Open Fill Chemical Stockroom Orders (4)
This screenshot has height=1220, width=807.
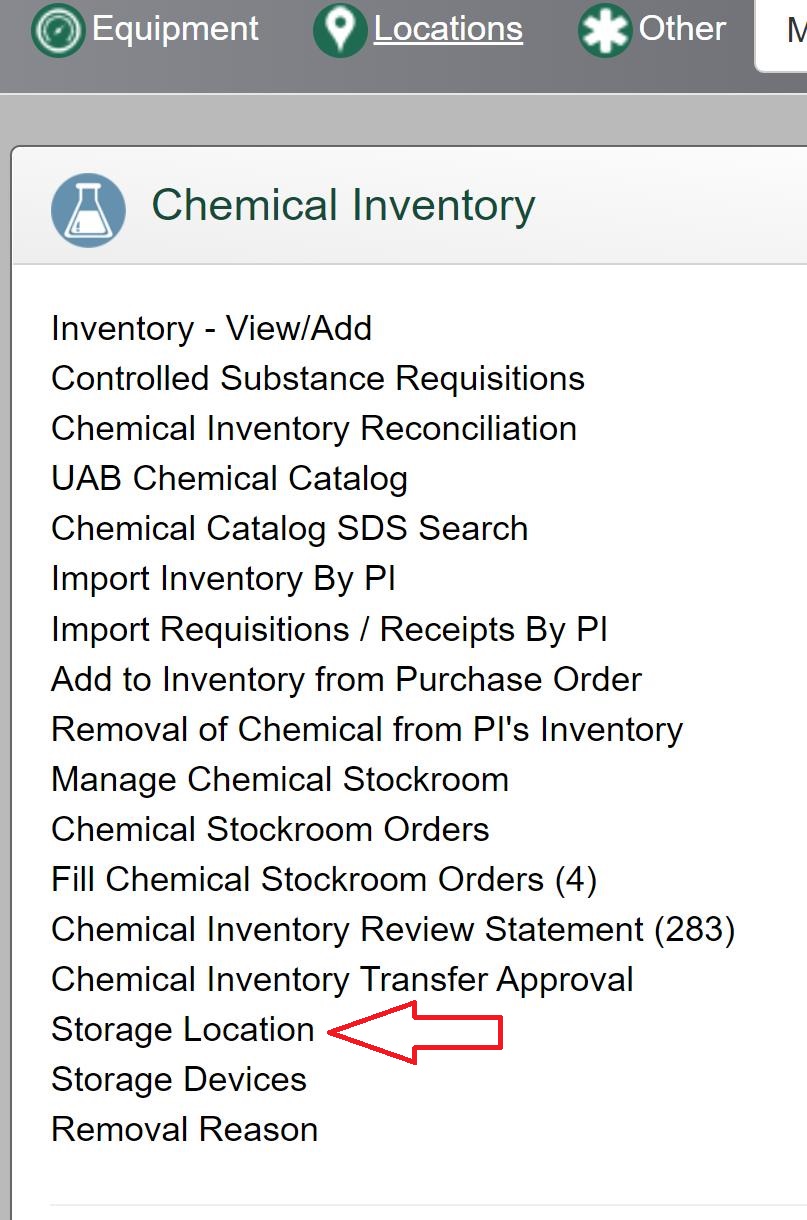pyautogui.click(x=323, y=879)
